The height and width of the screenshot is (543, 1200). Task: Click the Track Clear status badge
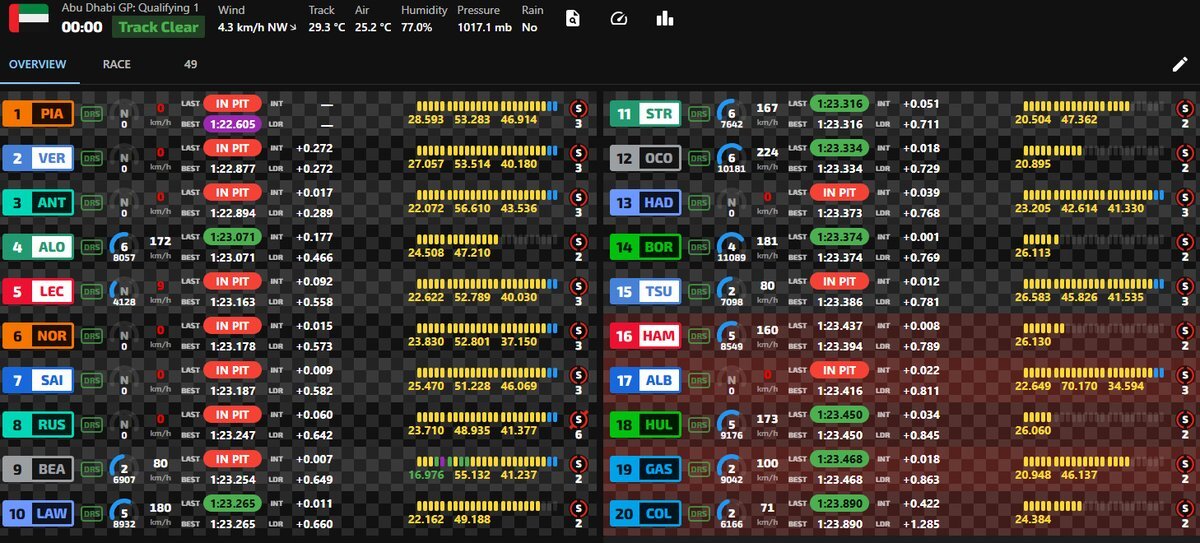(x=158, y=27)
